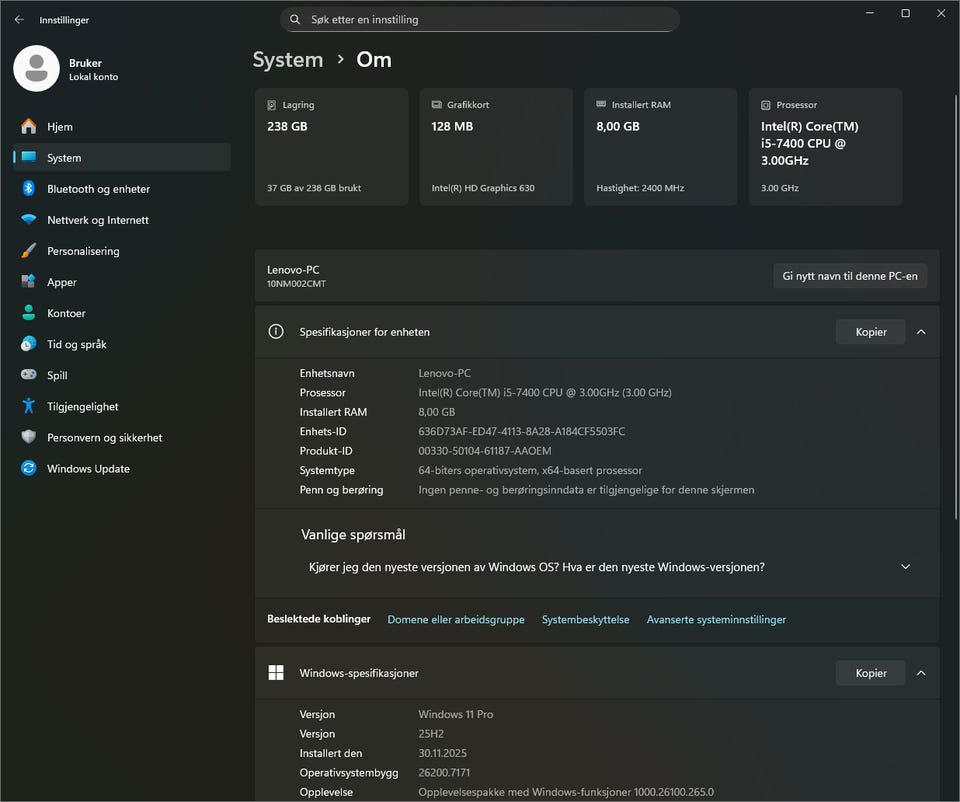Select the Personalisering brush icon

pyautogui.click(x=29, y=251)
